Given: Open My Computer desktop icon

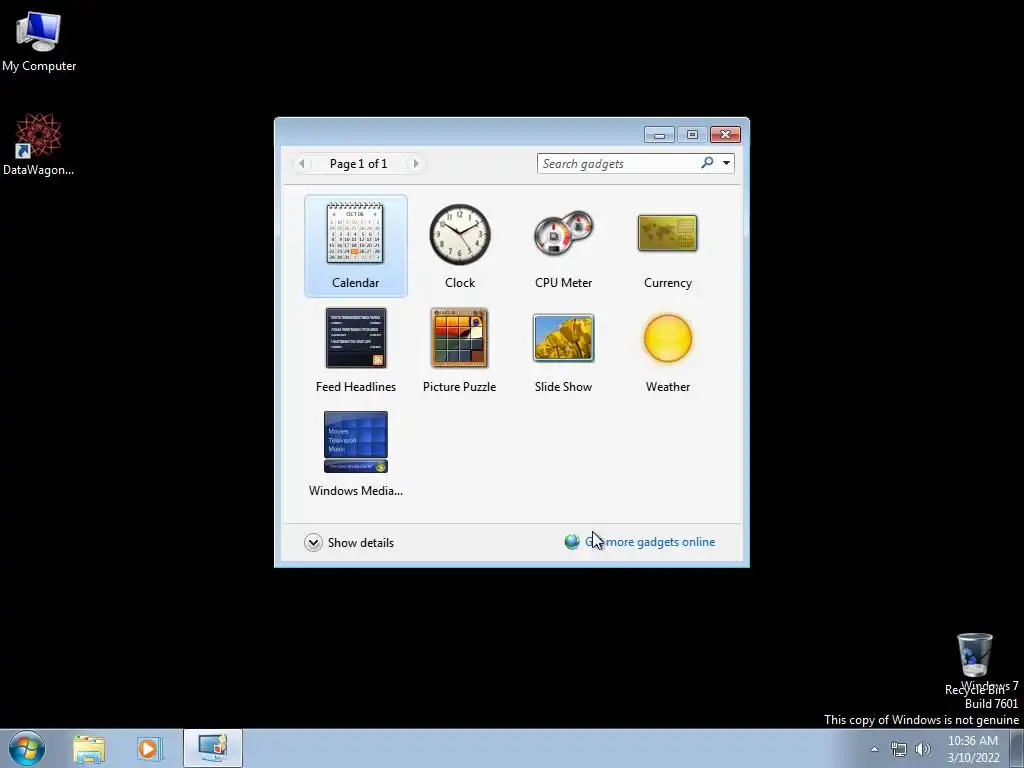Looking at the screenshot, I should click(39, 42).
